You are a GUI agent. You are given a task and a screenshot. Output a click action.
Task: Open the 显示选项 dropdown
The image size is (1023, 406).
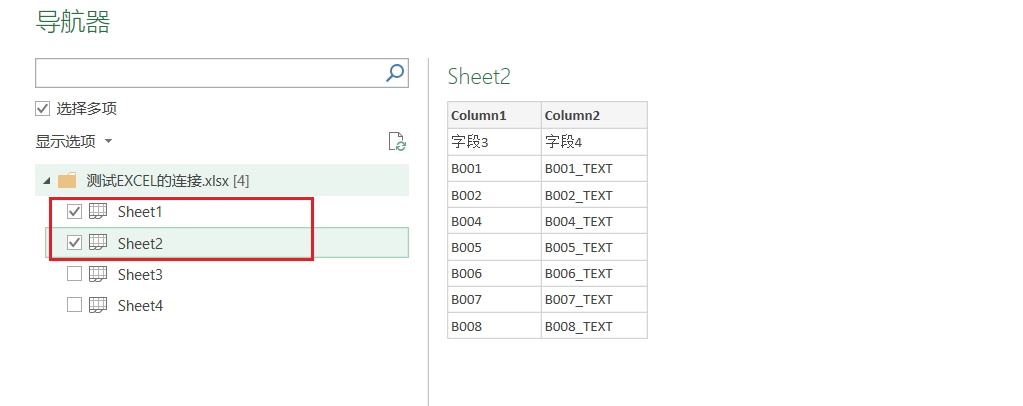point(74,142)
